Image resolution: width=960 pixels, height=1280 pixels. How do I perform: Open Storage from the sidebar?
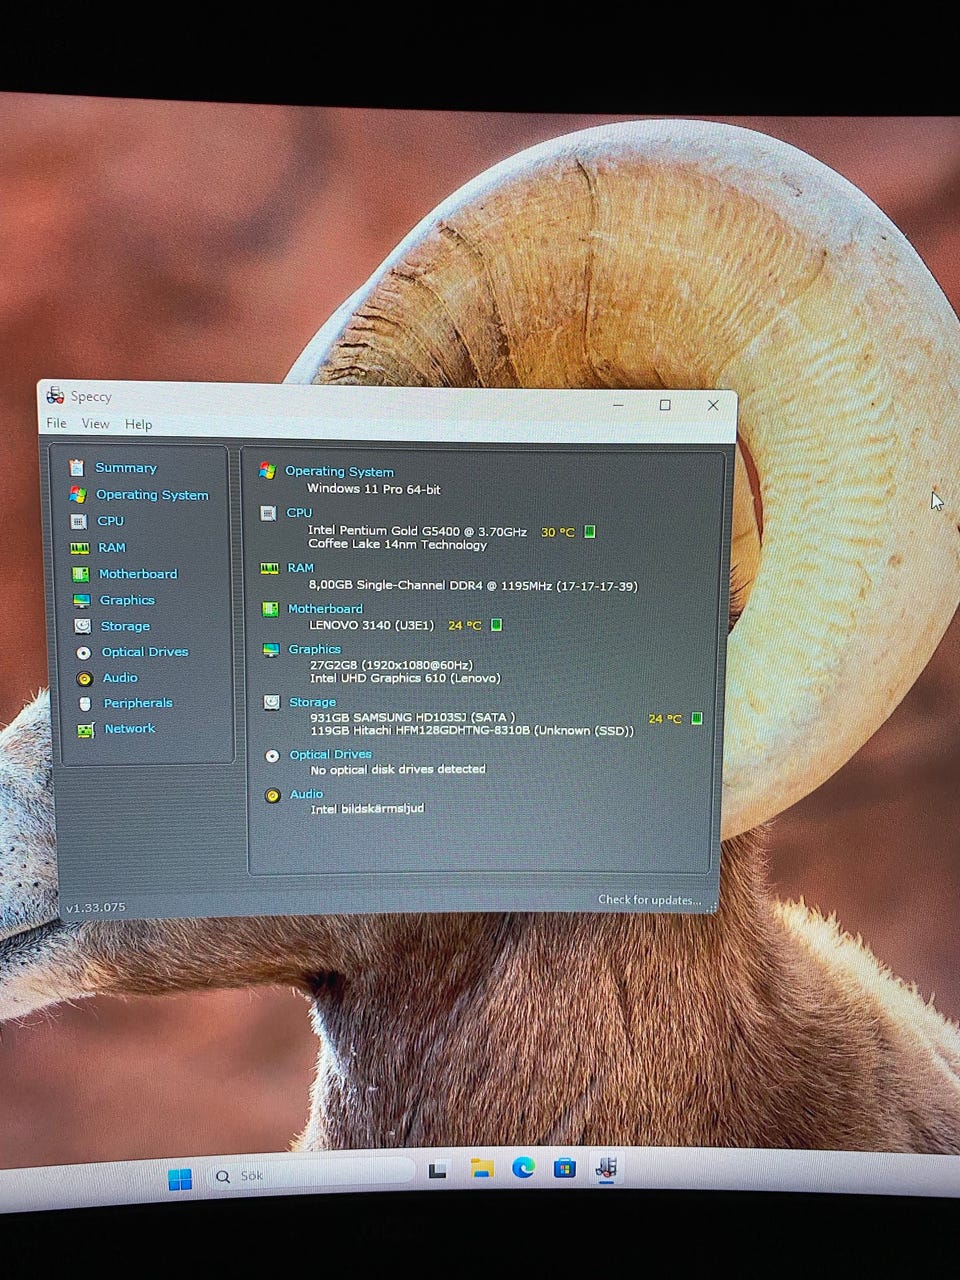[x=125, y=626]
